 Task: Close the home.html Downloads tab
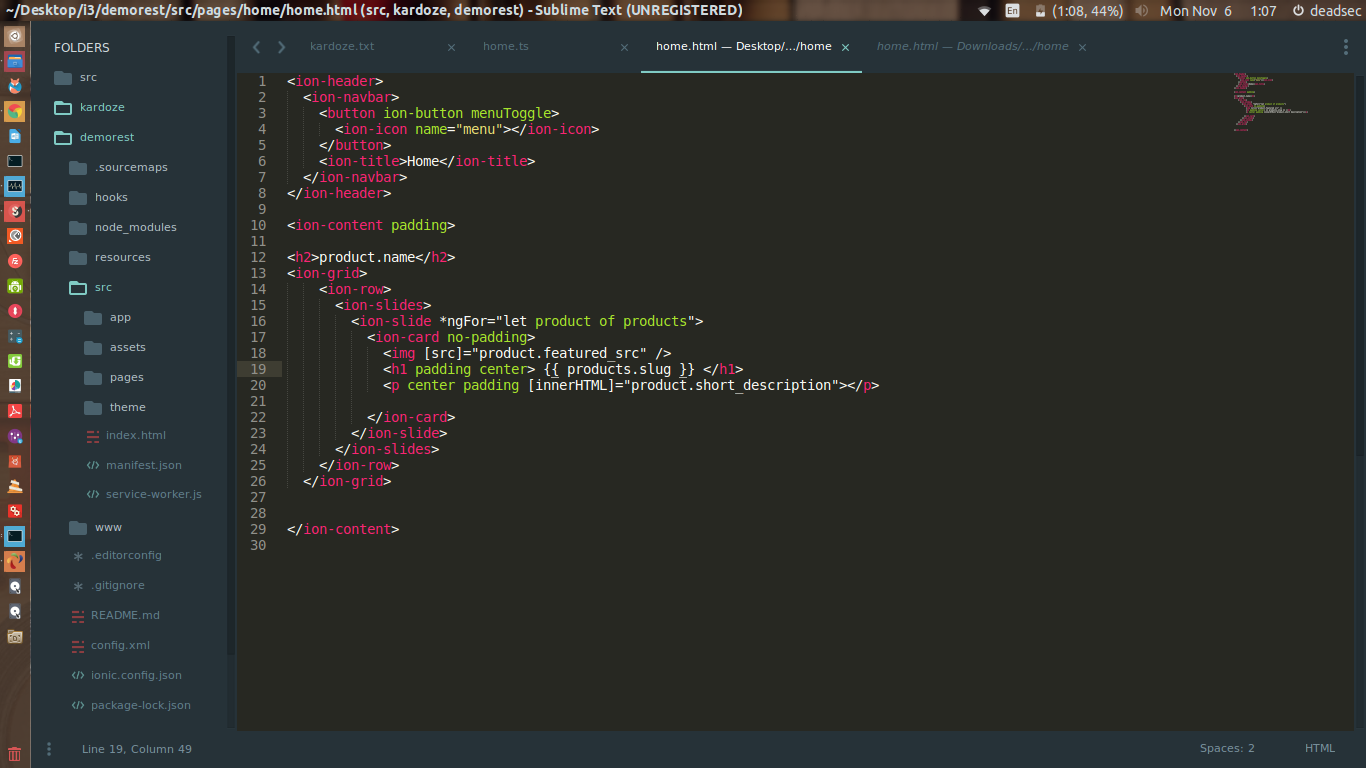(1082, 47)
